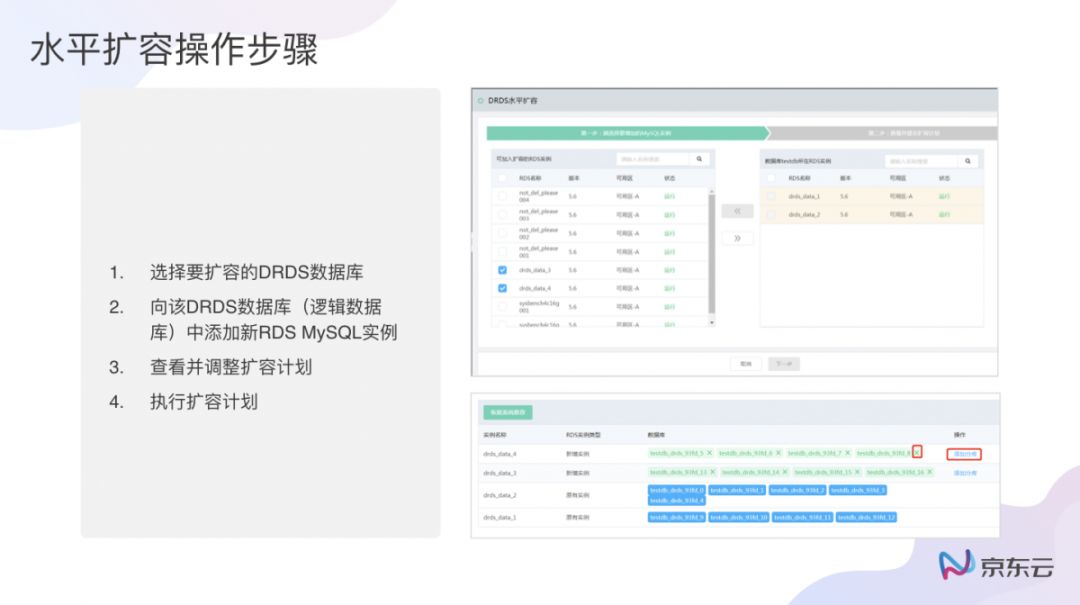This screenshot has height=605, width=1080.
Task: Click drds_data_4 instance name in plan table
Action: coord(499,454)
